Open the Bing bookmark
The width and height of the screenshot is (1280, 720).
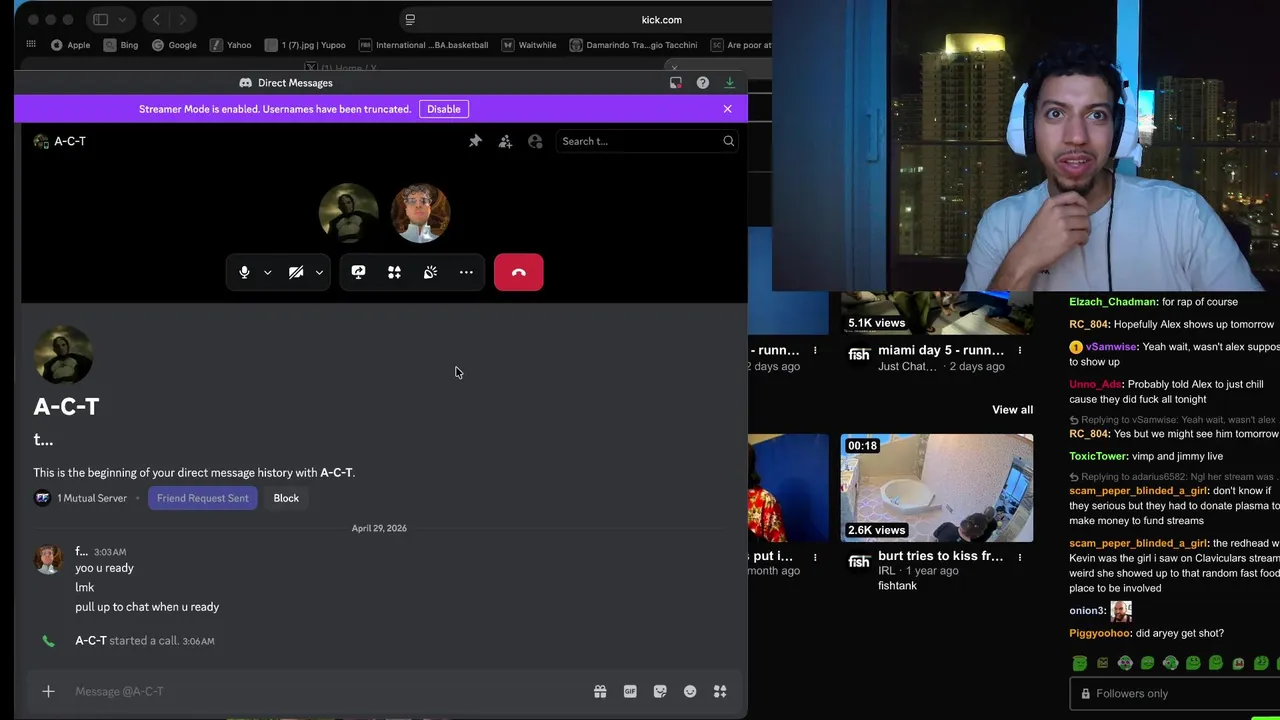[x=121, y=45]
